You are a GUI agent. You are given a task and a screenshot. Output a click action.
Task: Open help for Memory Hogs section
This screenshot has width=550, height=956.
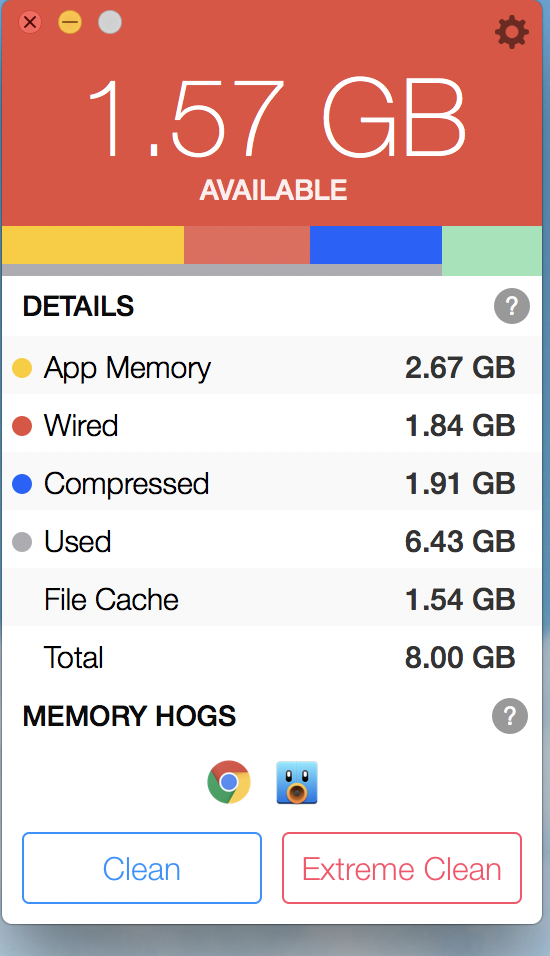point(510,716)
